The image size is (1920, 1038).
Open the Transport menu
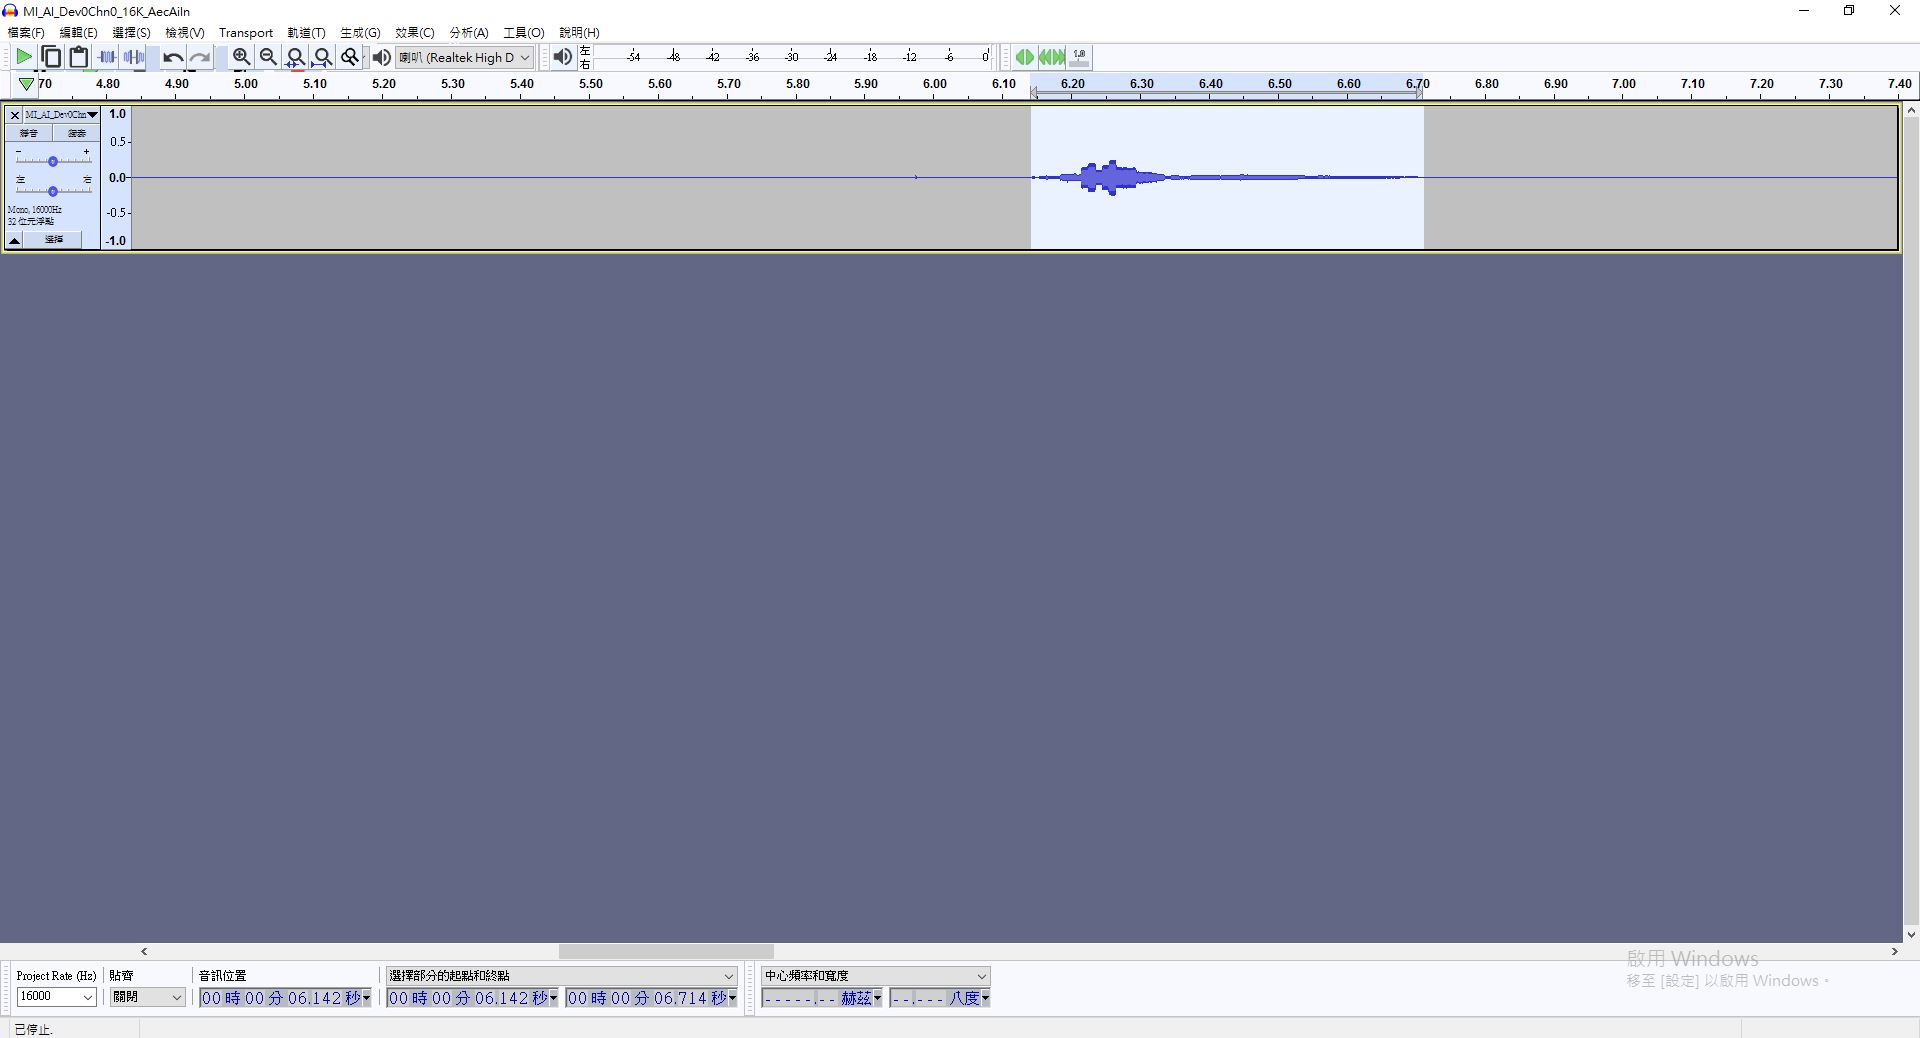click(245, 33)
